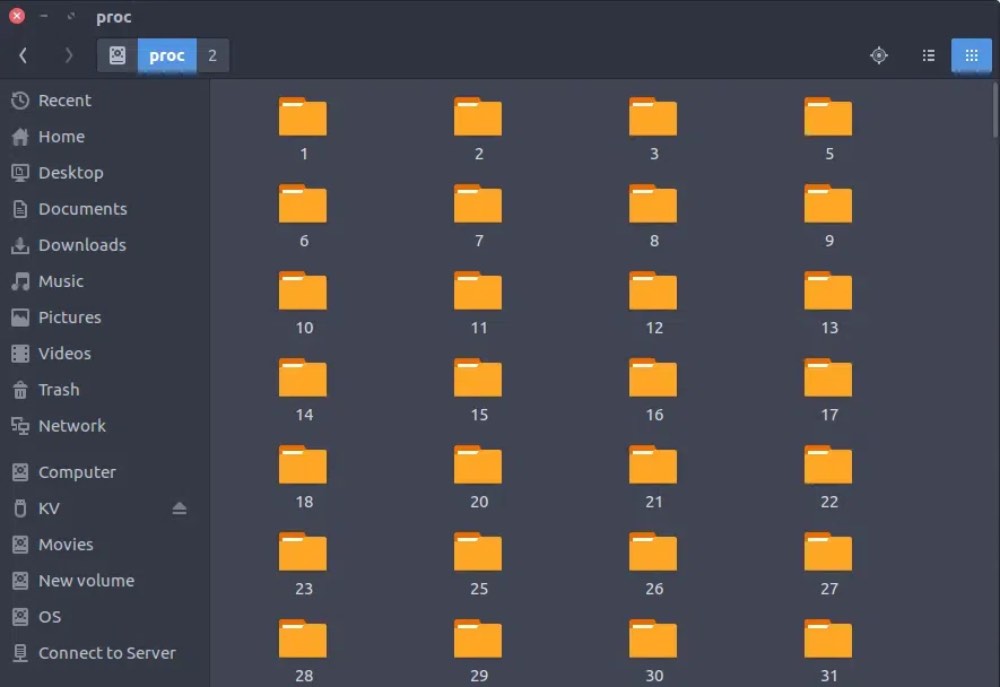This screenshot has width=1000, height=687.
Task: Switch to list view
Action: [928, 55]
